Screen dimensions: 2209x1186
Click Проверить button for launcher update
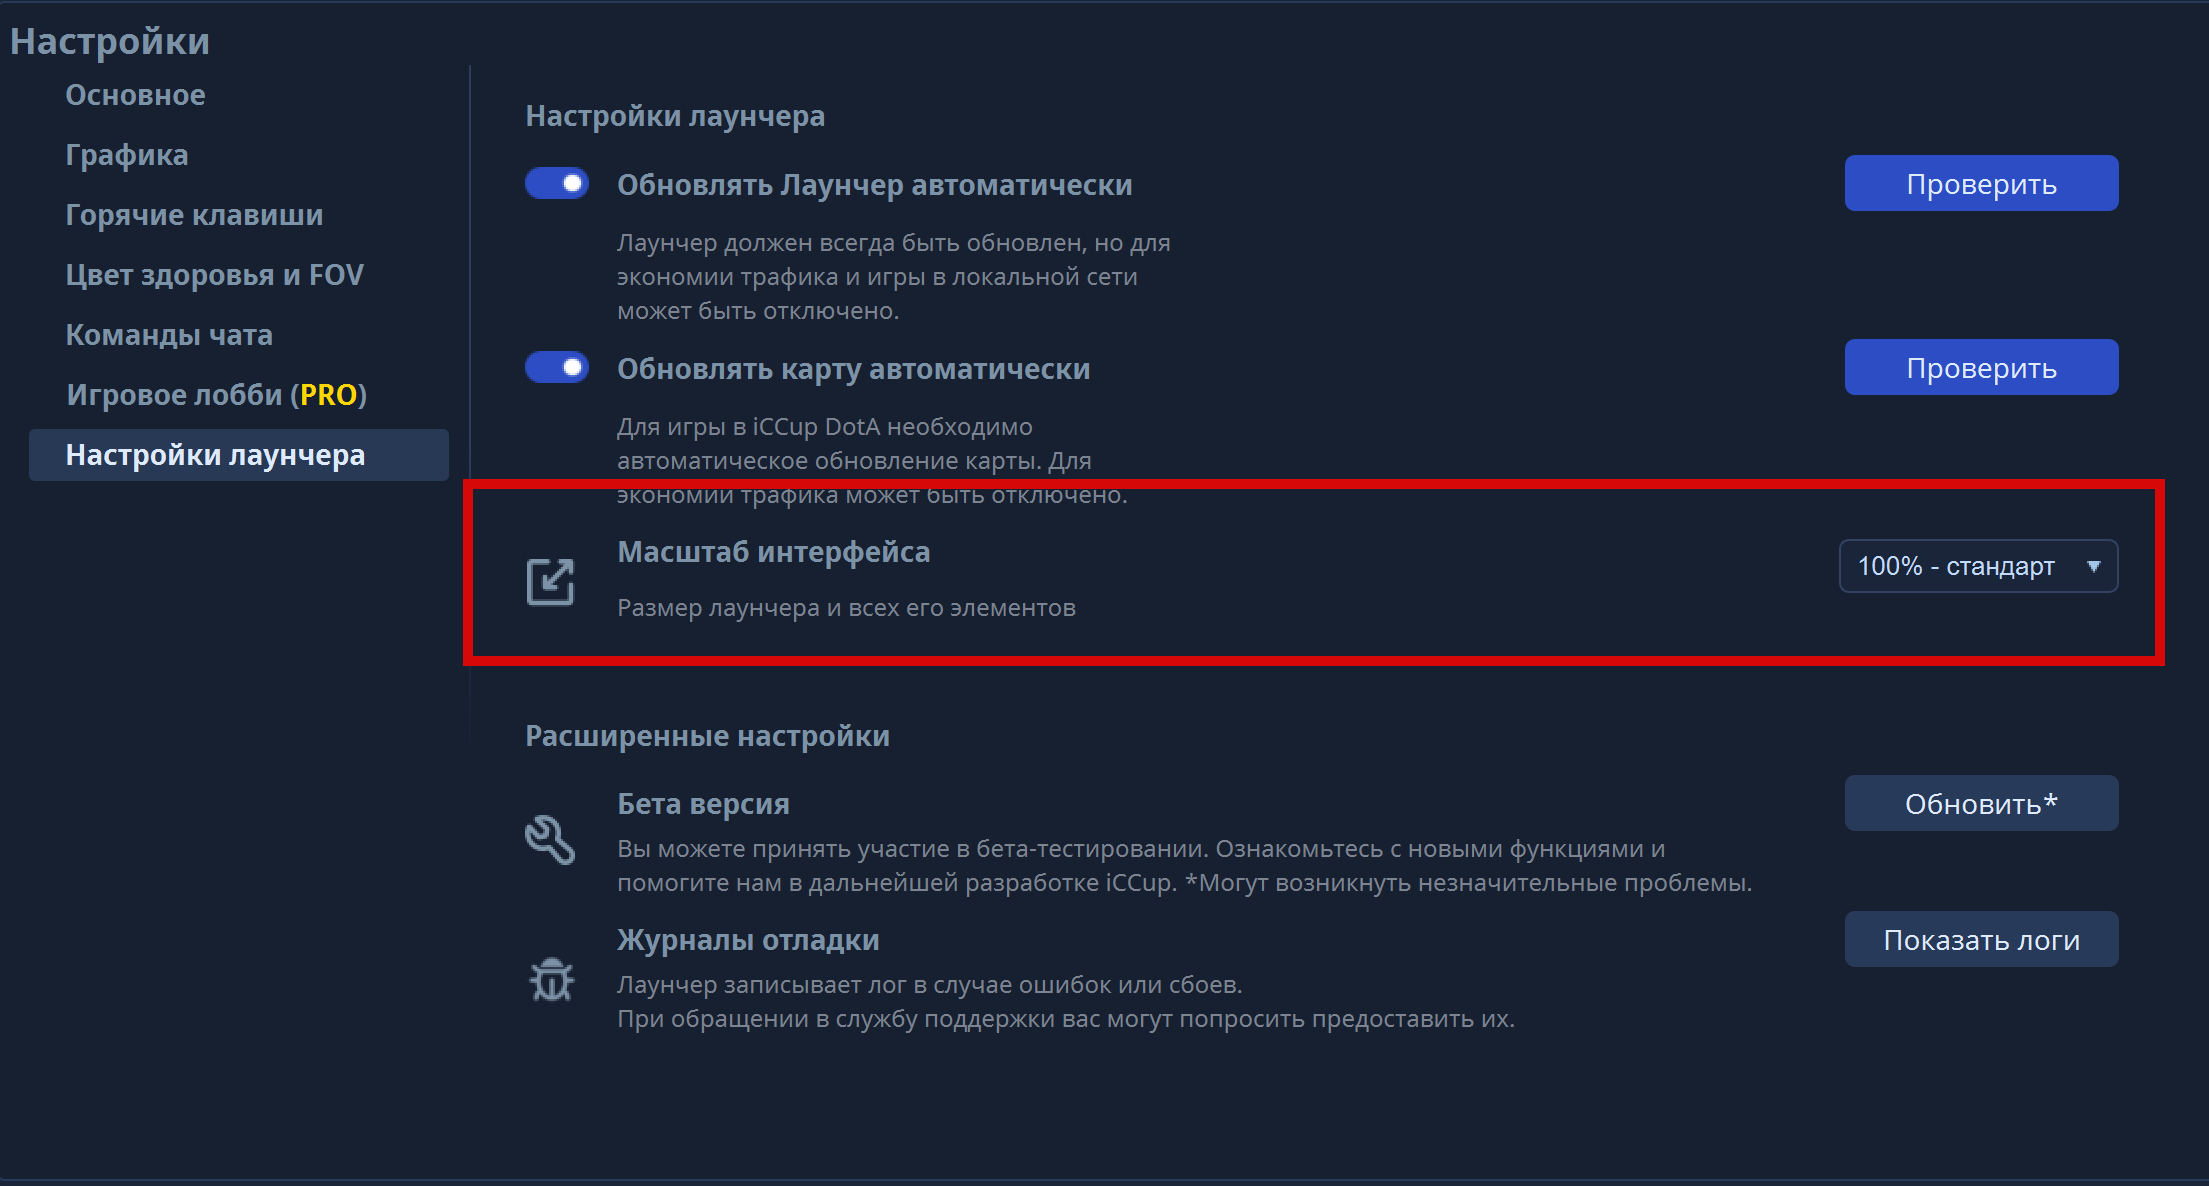point(1981,183)
